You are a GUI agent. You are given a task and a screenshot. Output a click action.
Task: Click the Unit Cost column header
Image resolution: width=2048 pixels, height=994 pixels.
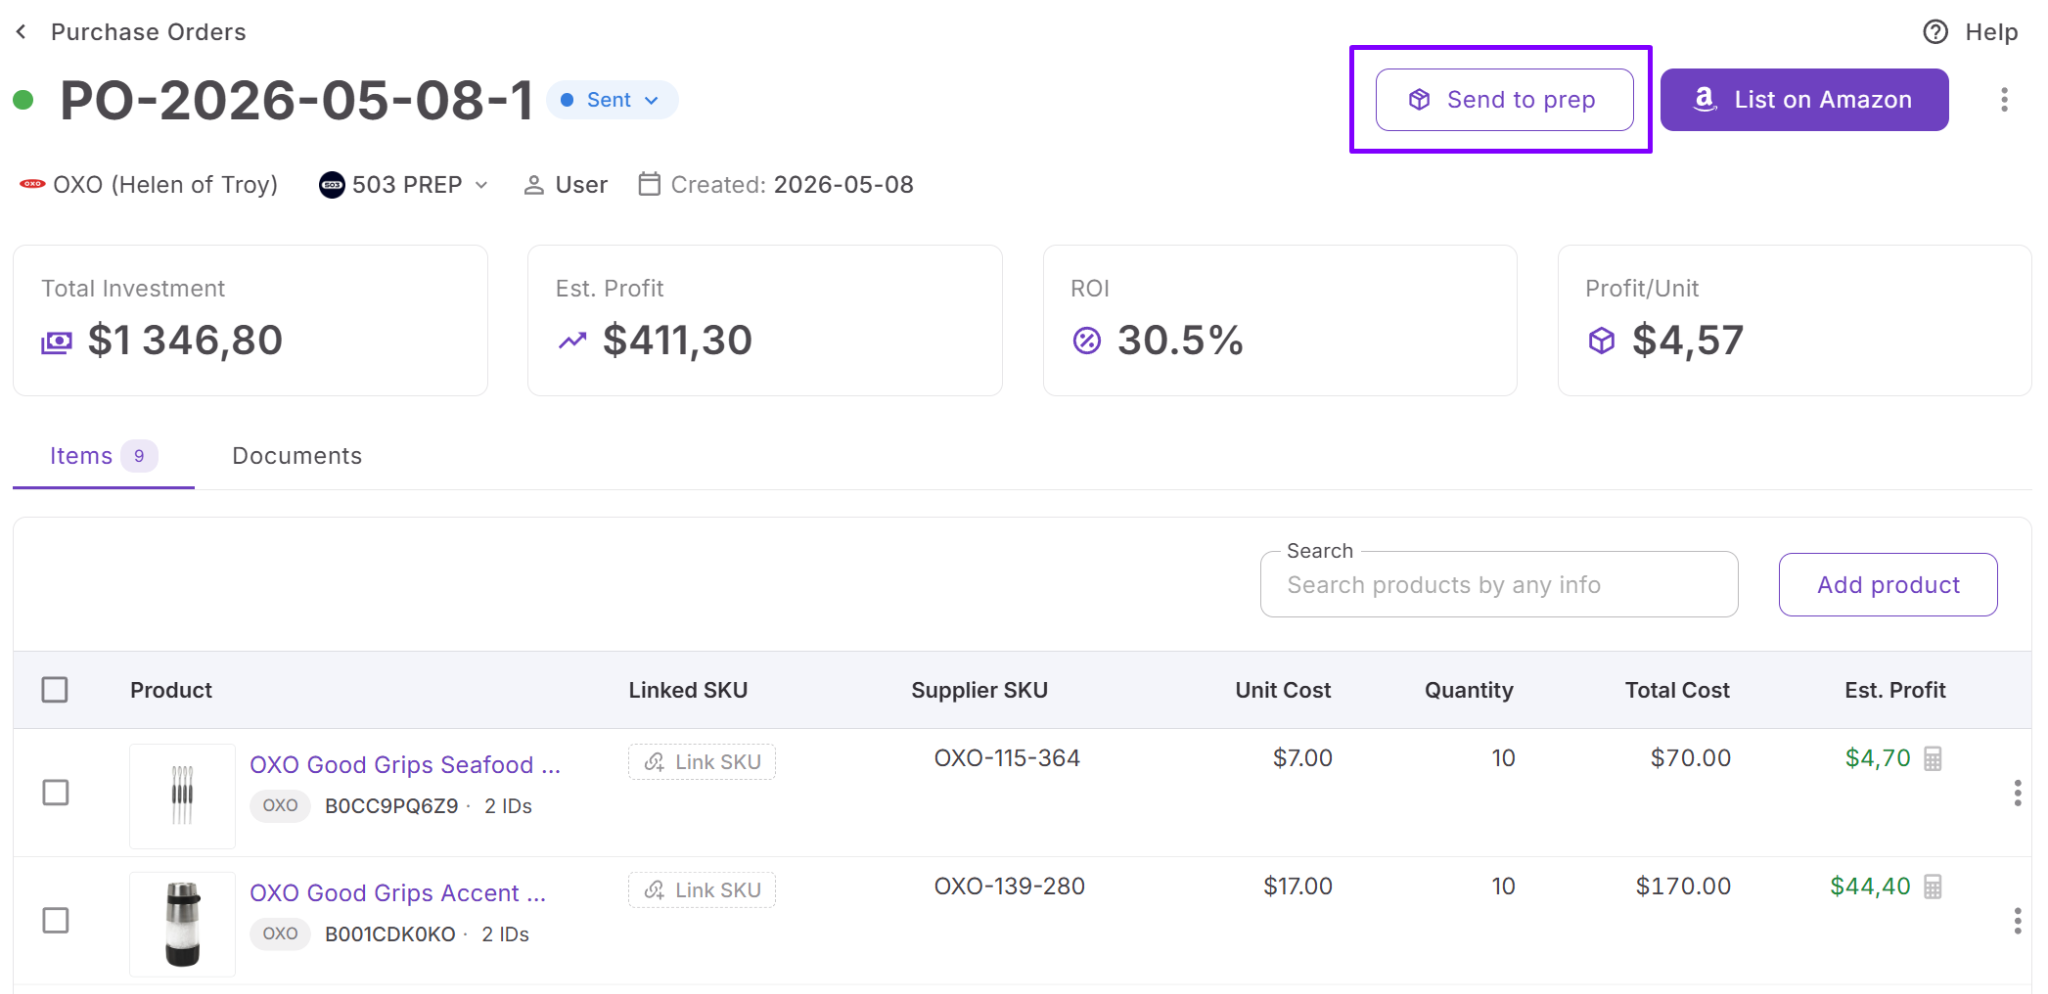coord(1283,690)
